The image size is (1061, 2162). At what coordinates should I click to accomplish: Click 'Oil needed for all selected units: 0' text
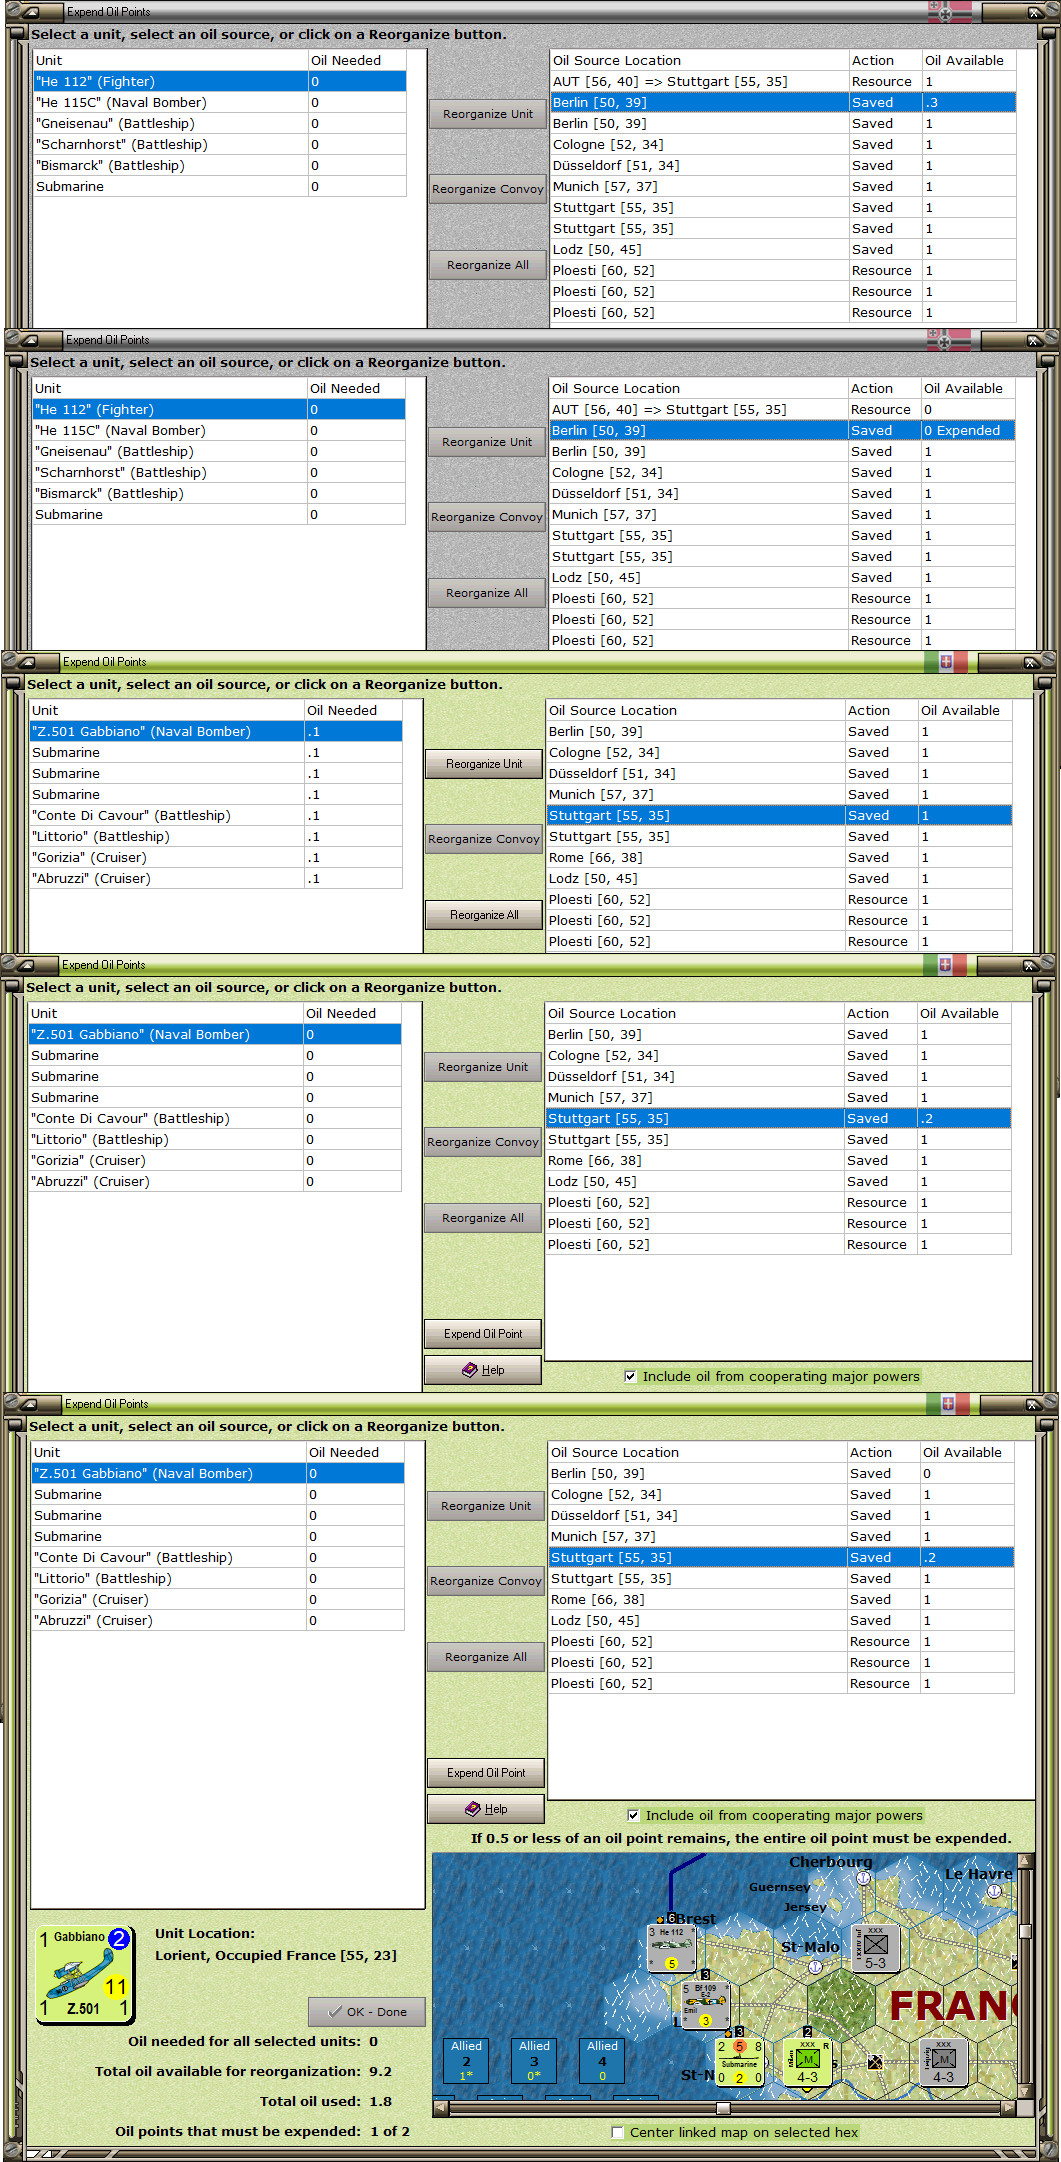(253, 2041)
